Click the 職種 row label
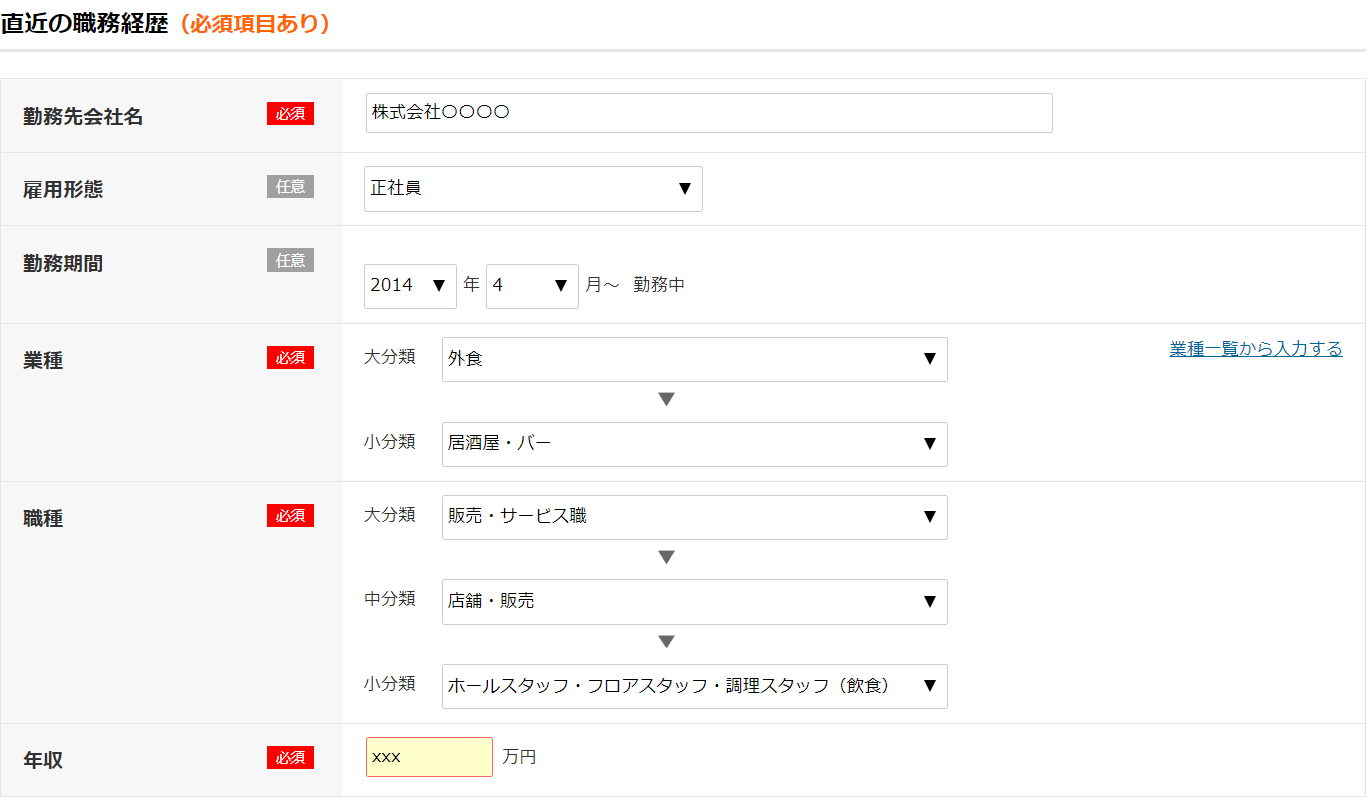 tap(43, 519)
